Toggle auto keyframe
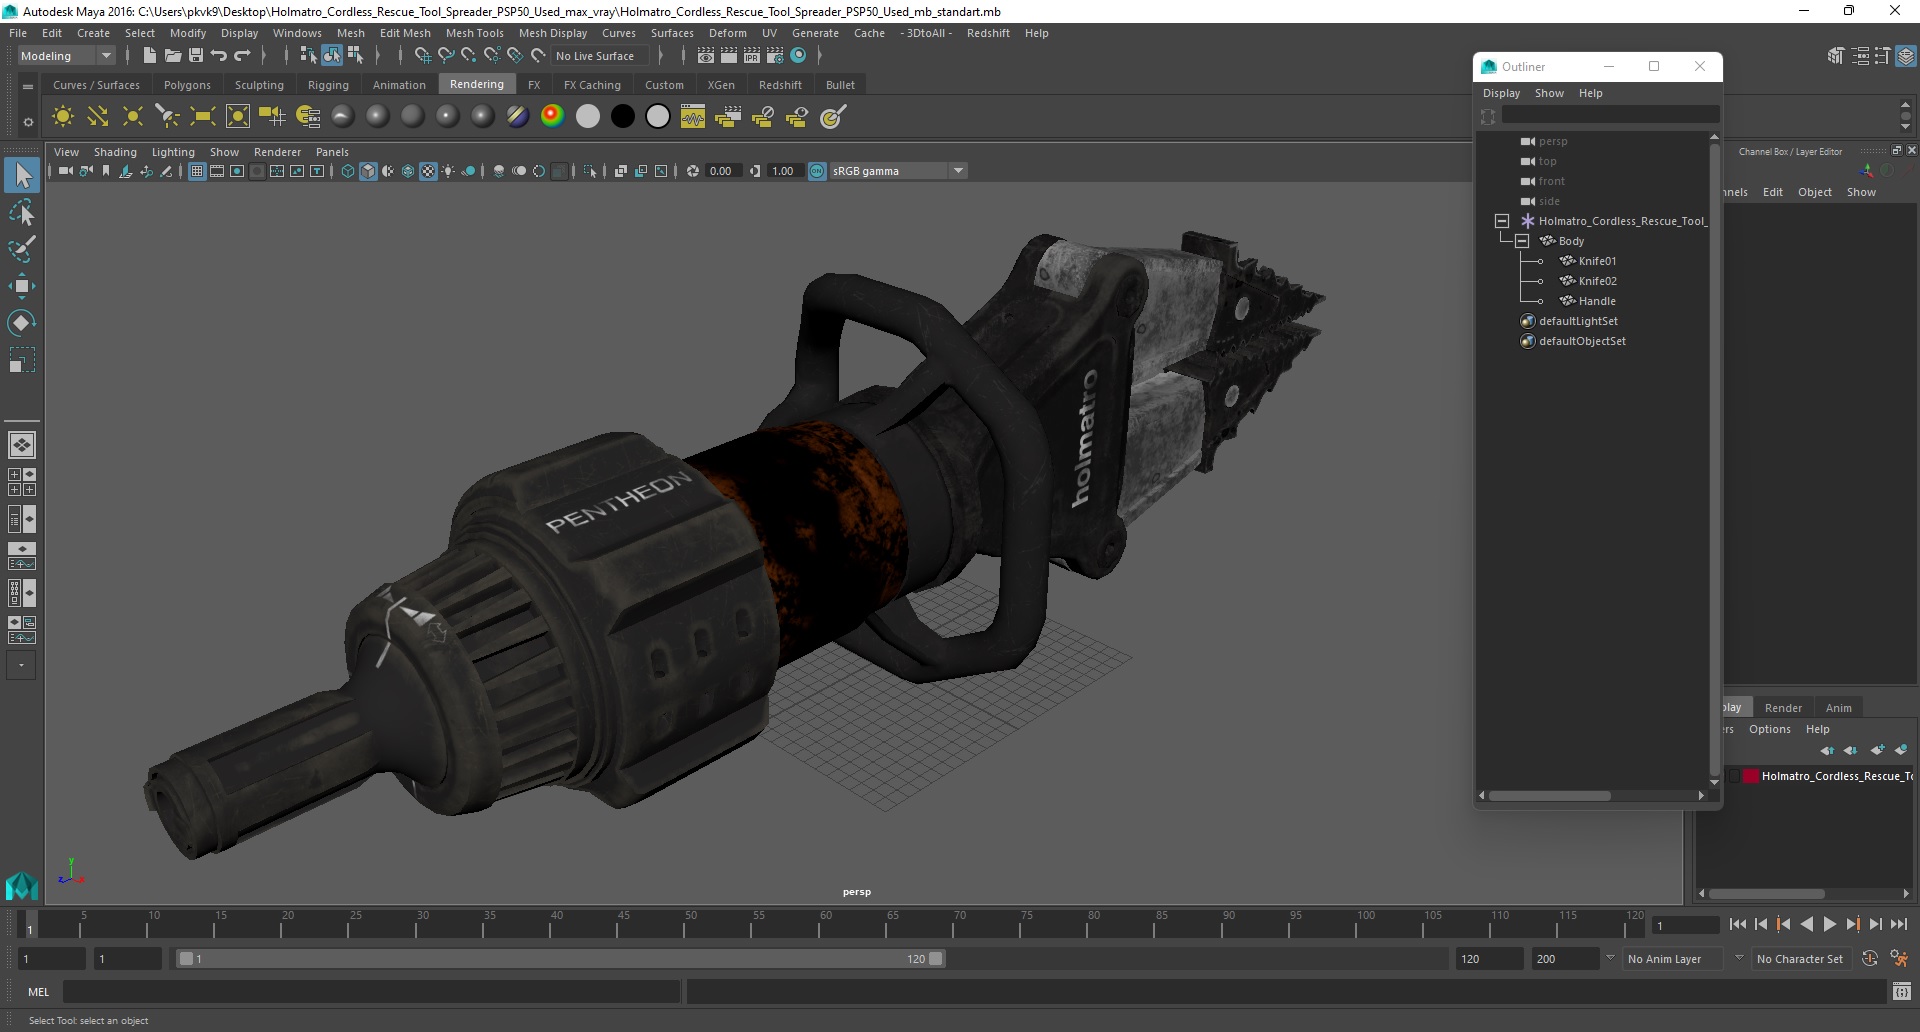The height and width of the screenshot is (1032, 1920). coord(1870,959)
